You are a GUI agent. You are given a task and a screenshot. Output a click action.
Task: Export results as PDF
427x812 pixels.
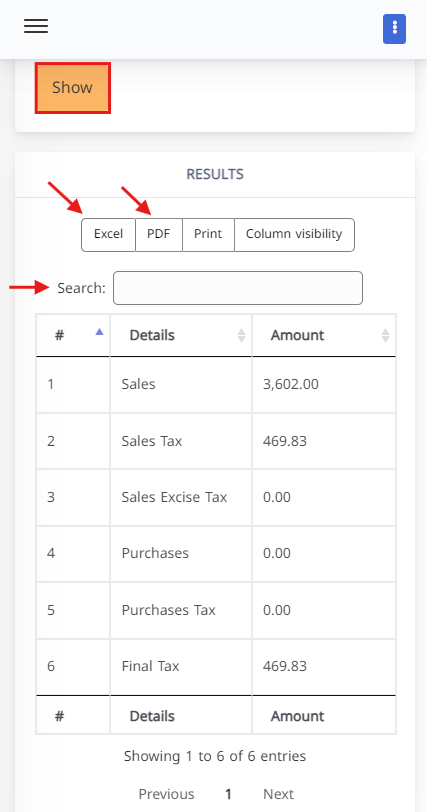point(158,235)
